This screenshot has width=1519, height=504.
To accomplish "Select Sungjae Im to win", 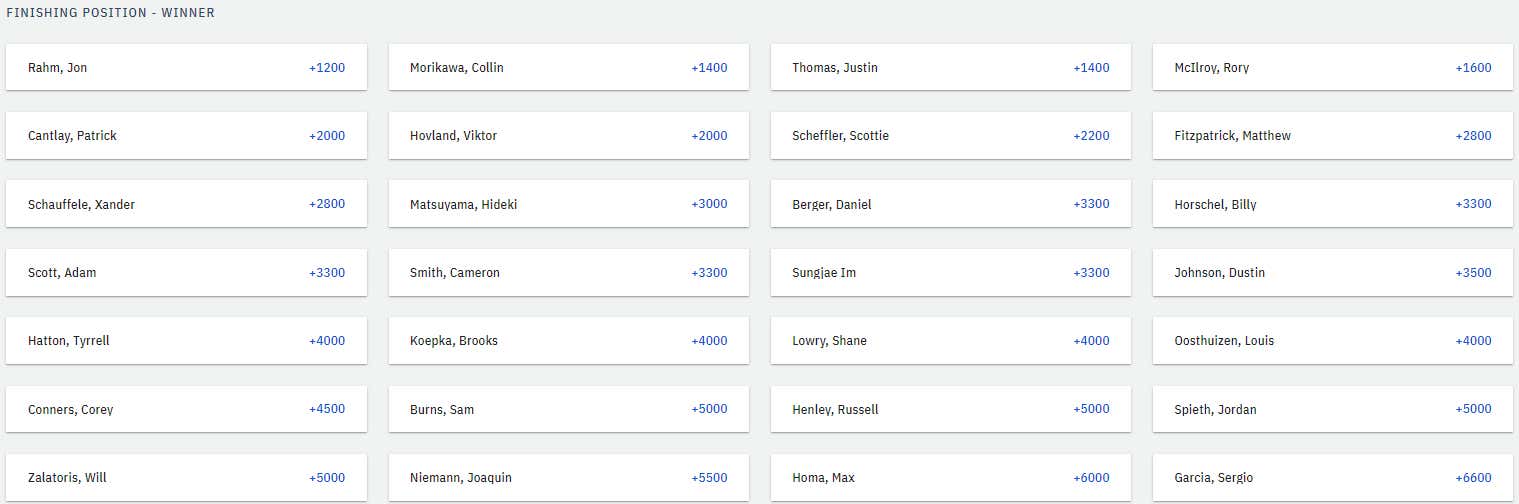I will point(951,272).
